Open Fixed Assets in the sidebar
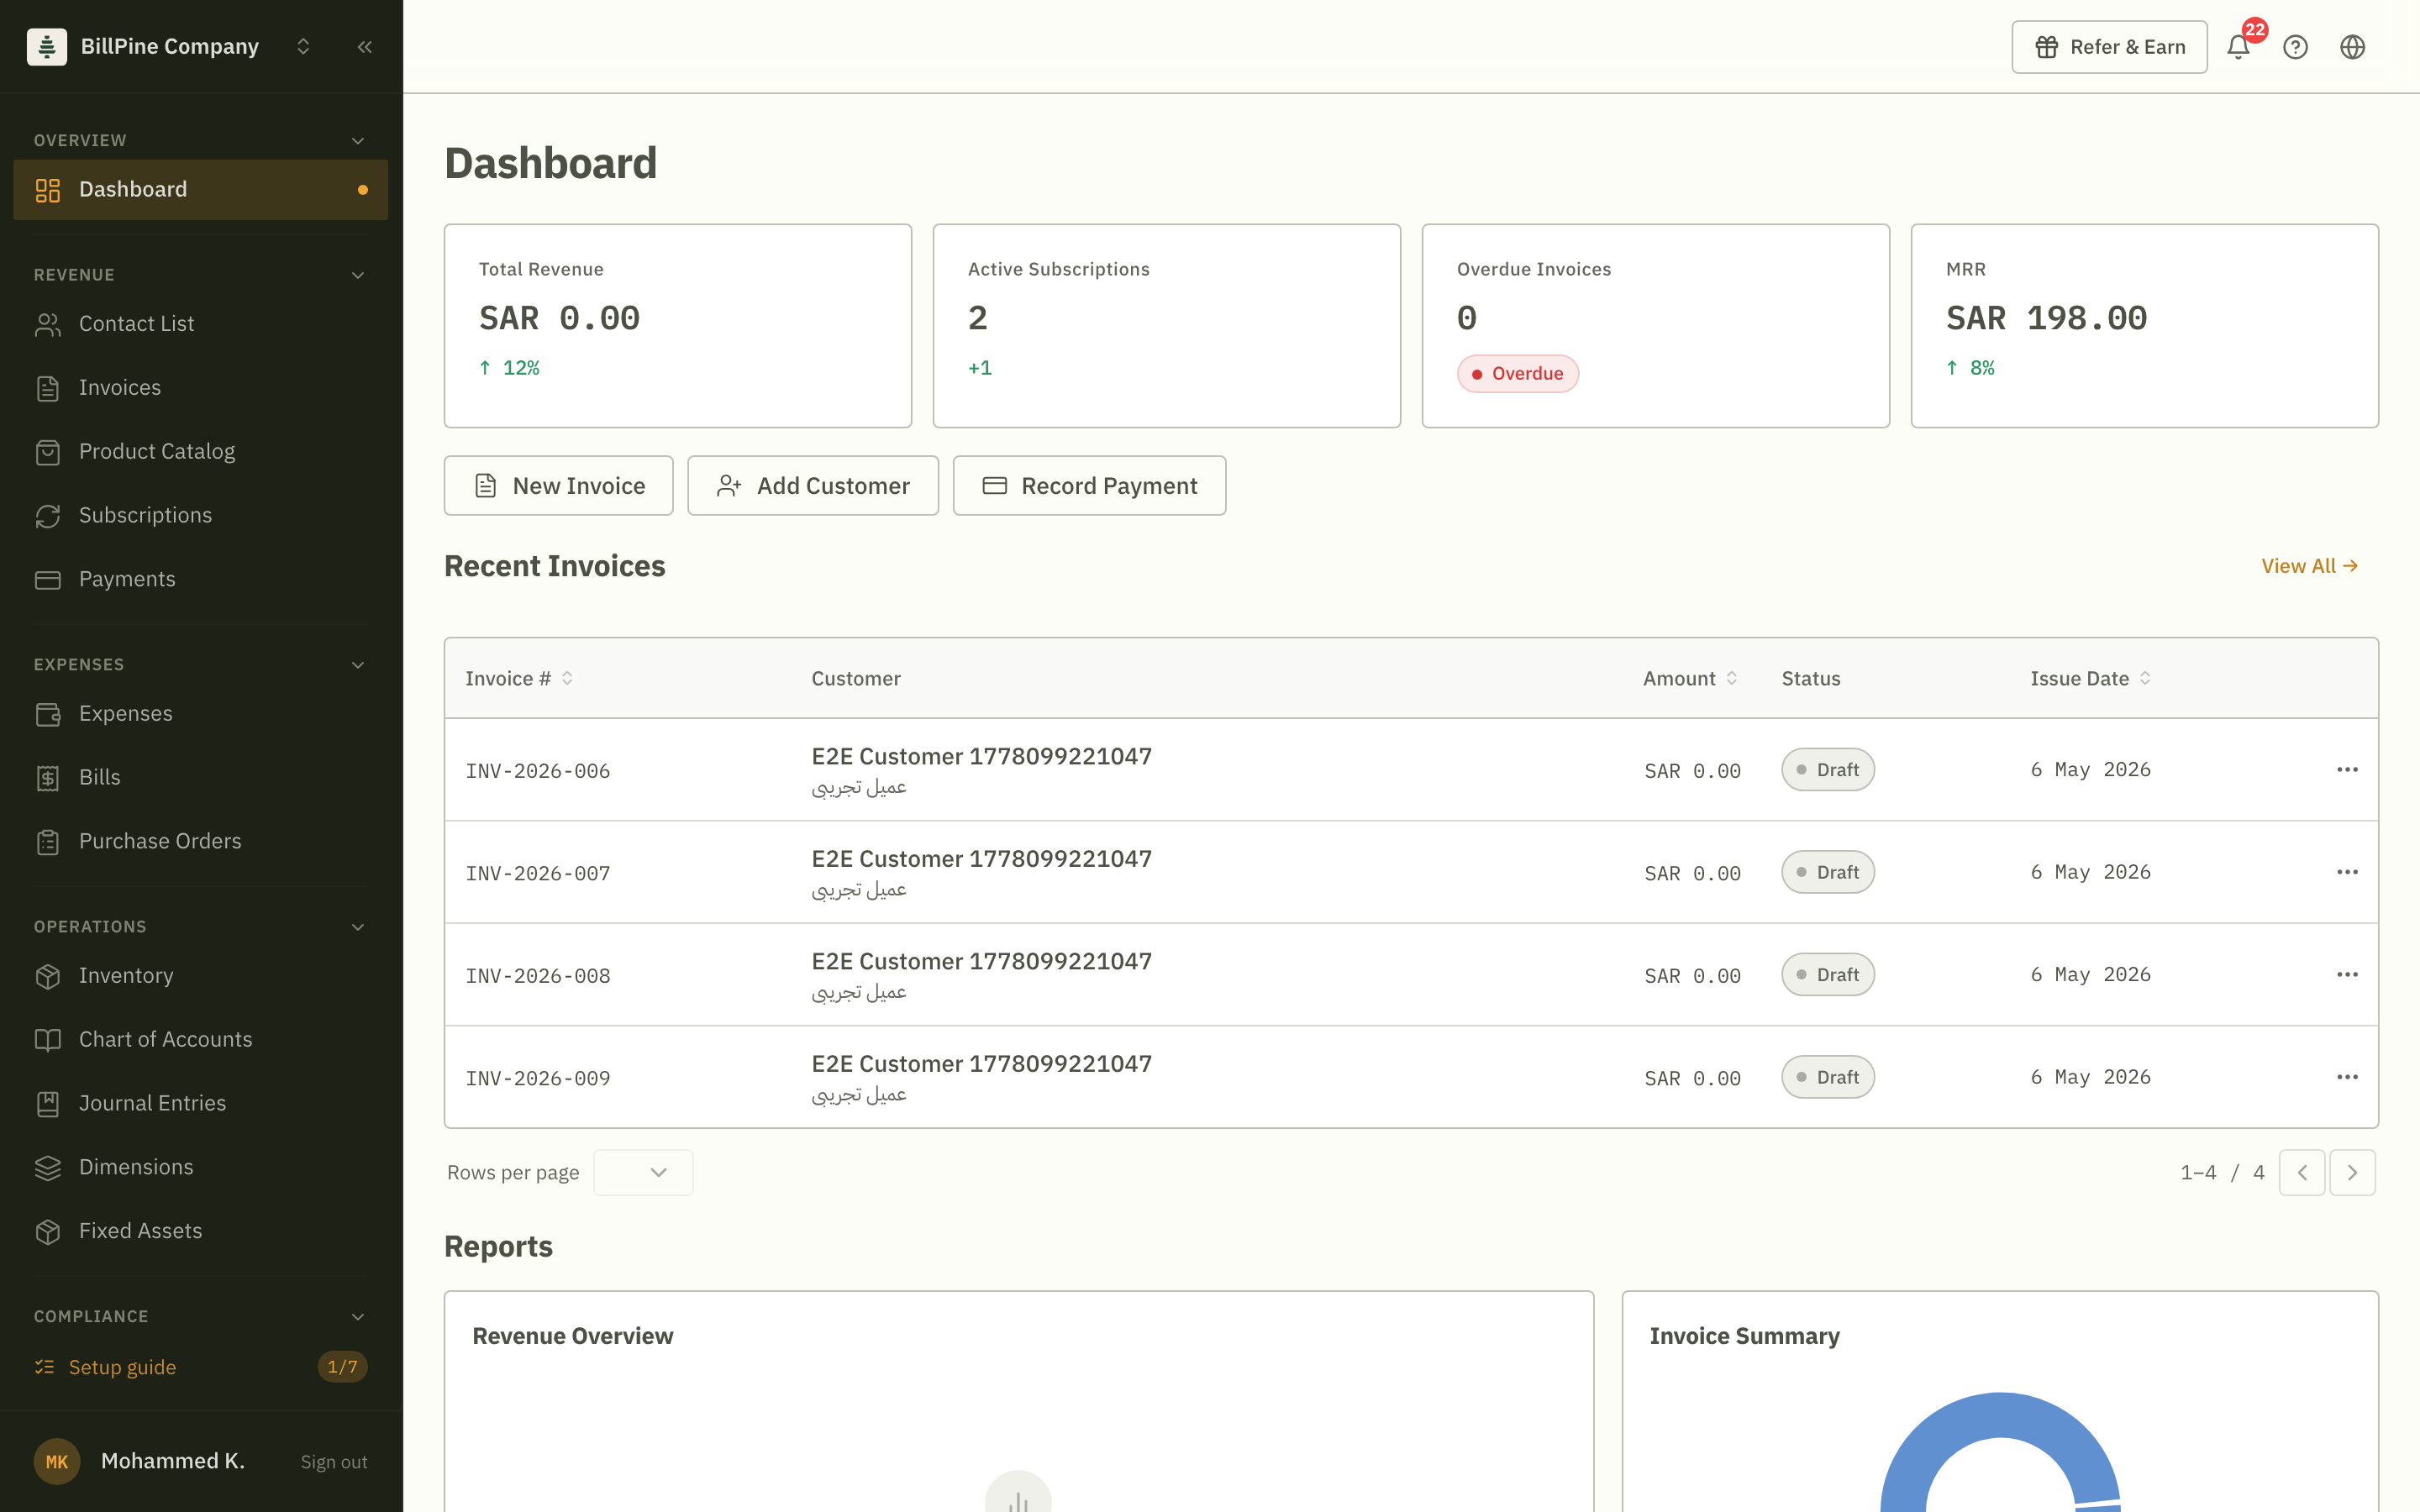The width and height of the screenshot is (2420, 1512). (x=201, y=1232)
